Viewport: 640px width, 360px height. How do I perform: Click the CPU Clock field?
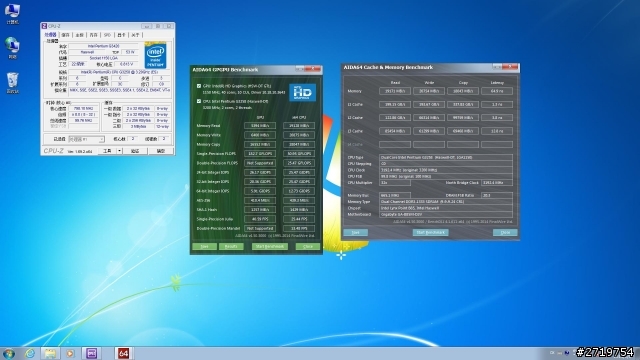coord(446,170)
